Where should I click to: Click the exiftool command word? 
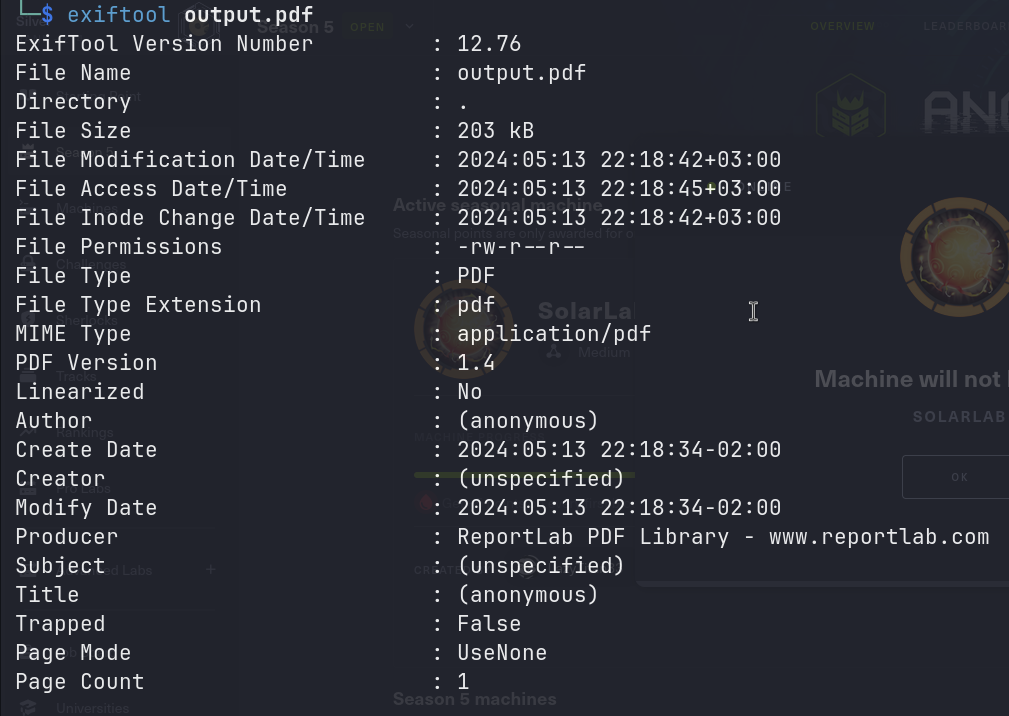click(x=119, y=15)
